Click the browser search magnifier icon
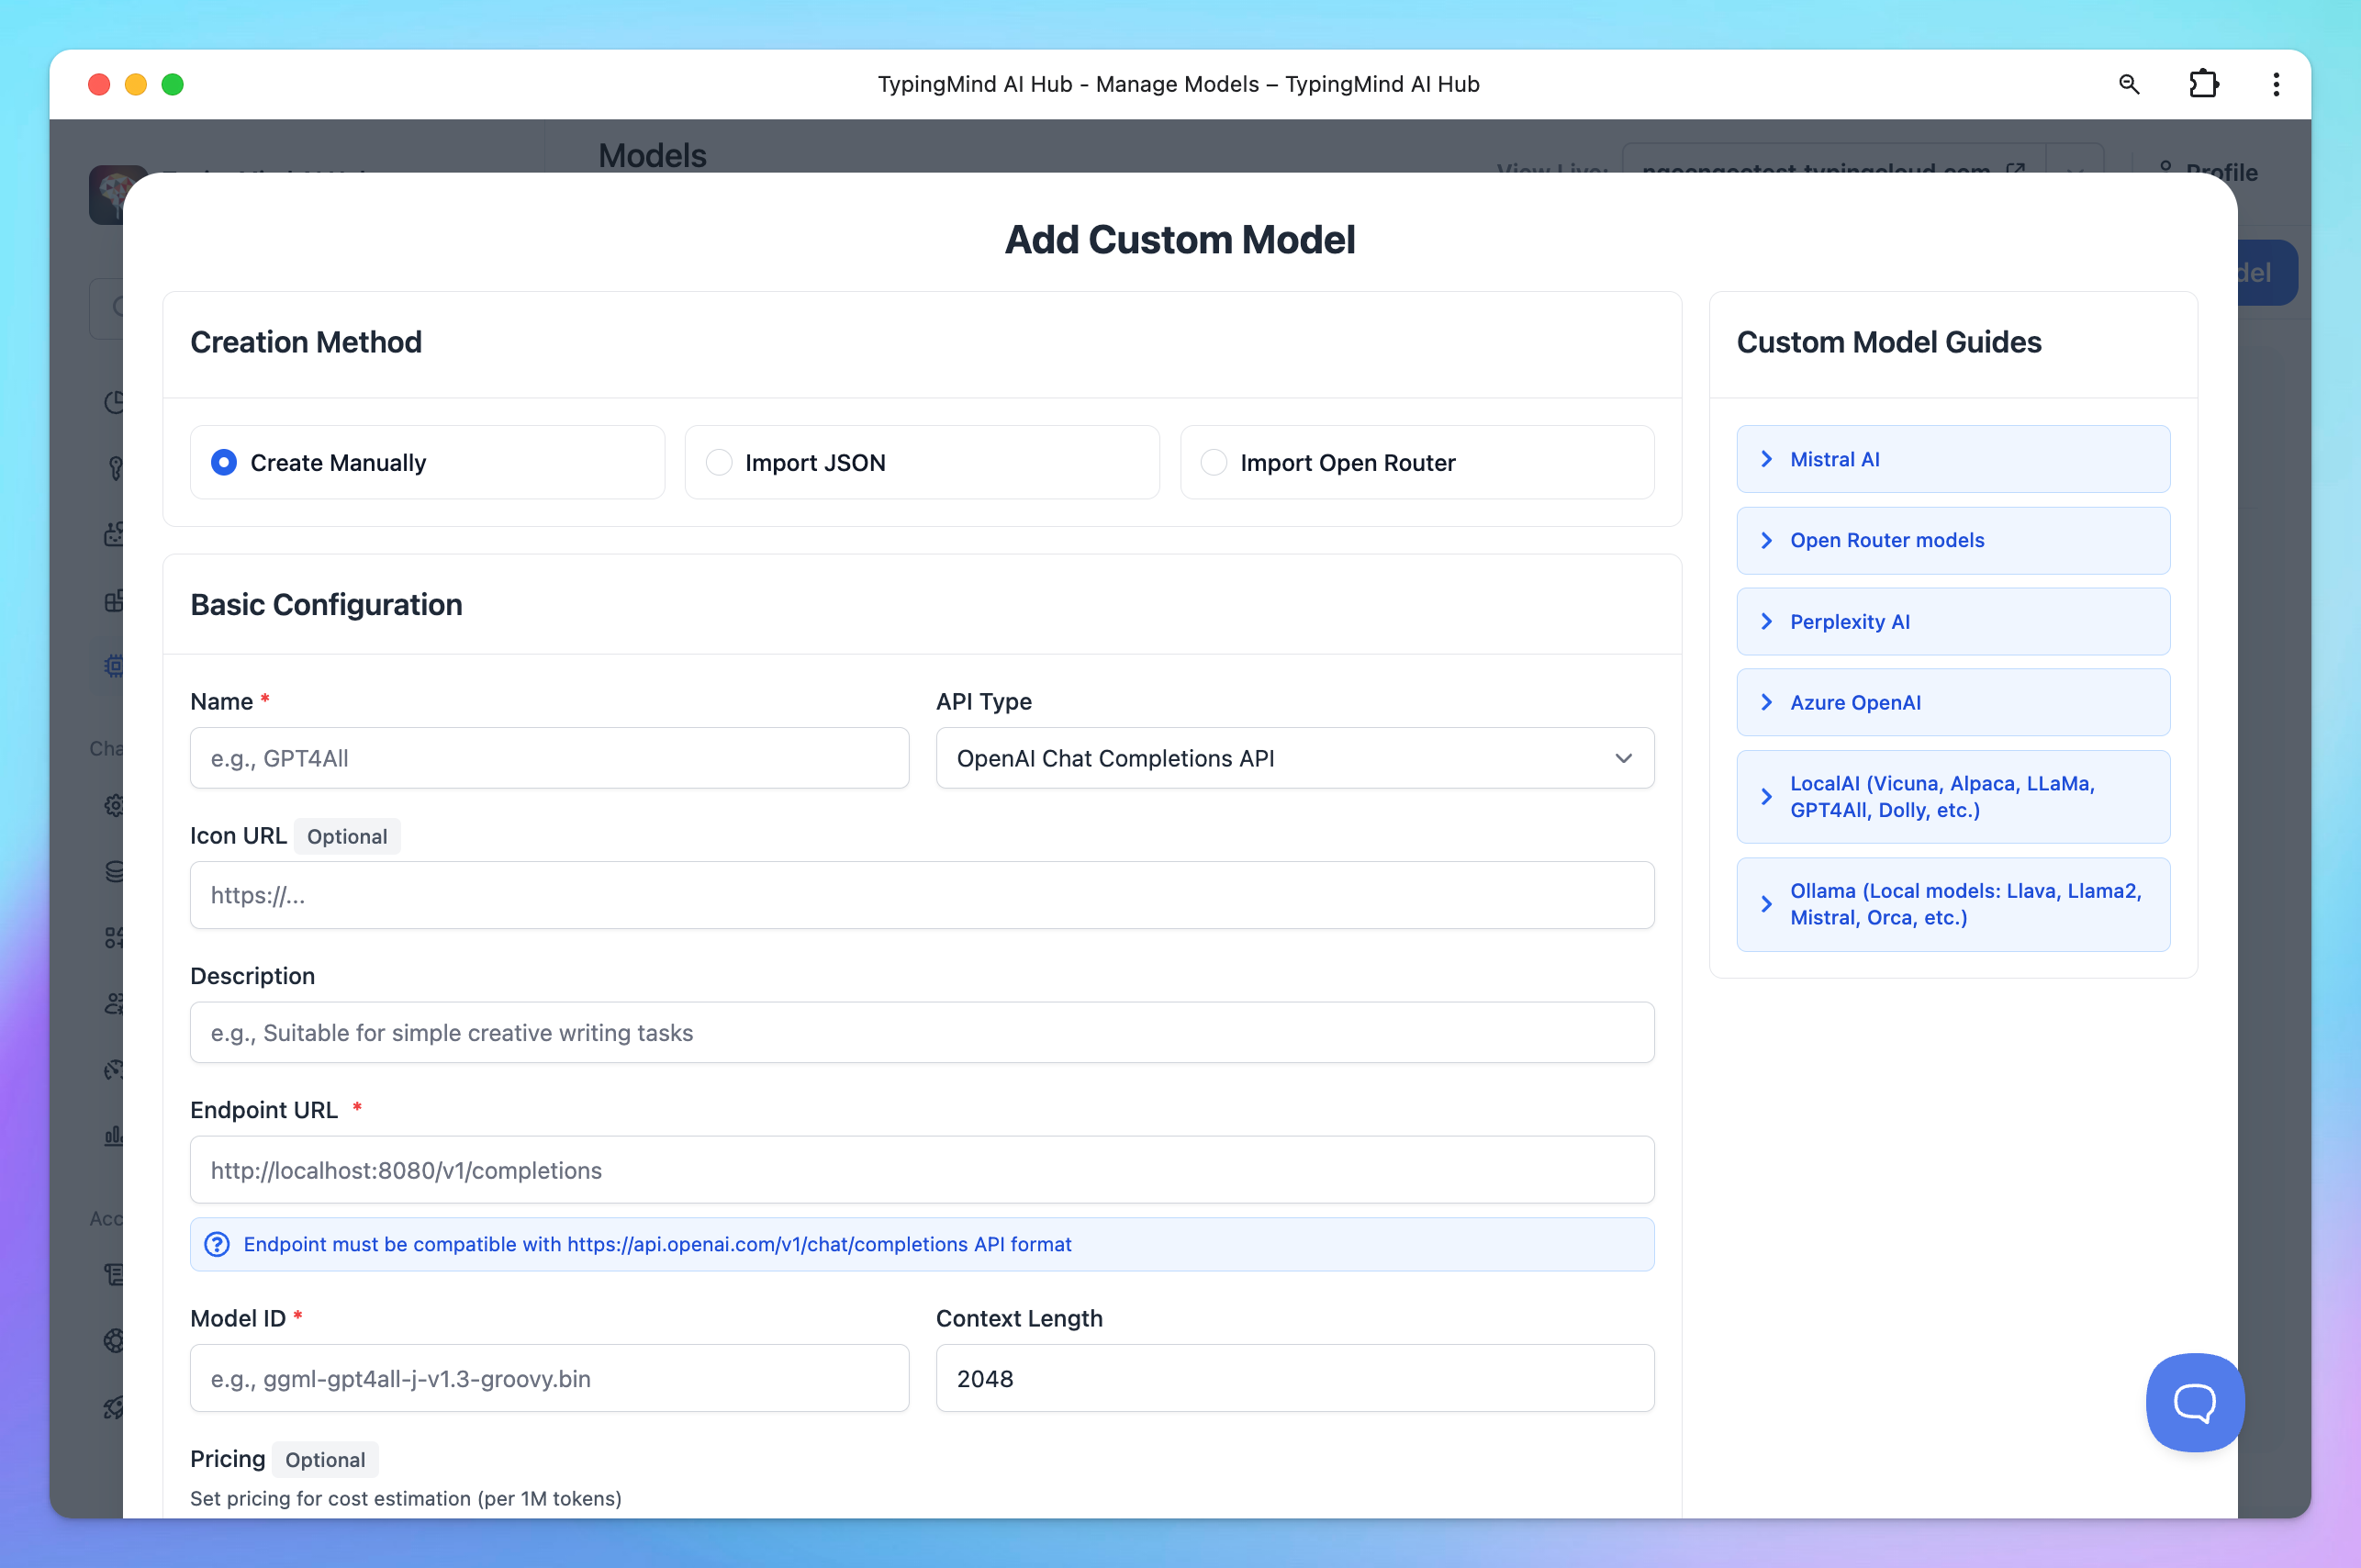This screenshot has height=1568, width=2361. pos(2128,84)
